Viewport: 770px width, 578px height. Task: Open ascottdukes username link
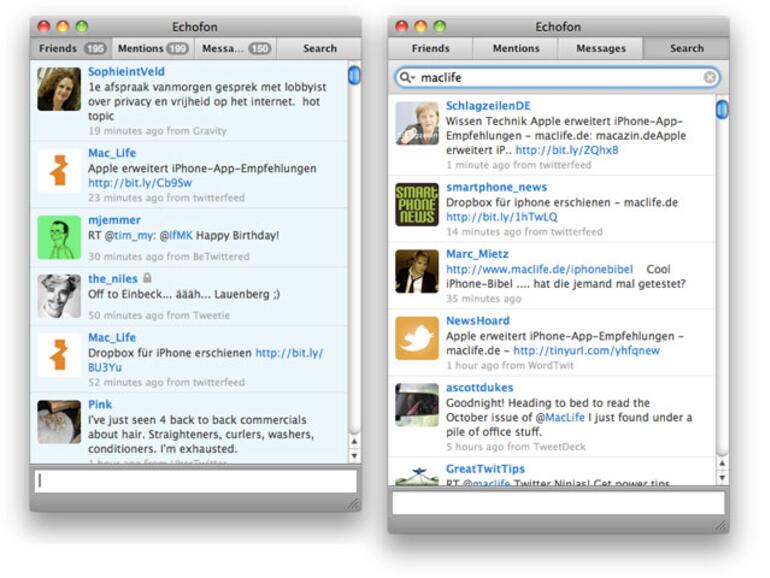[479, 388]
